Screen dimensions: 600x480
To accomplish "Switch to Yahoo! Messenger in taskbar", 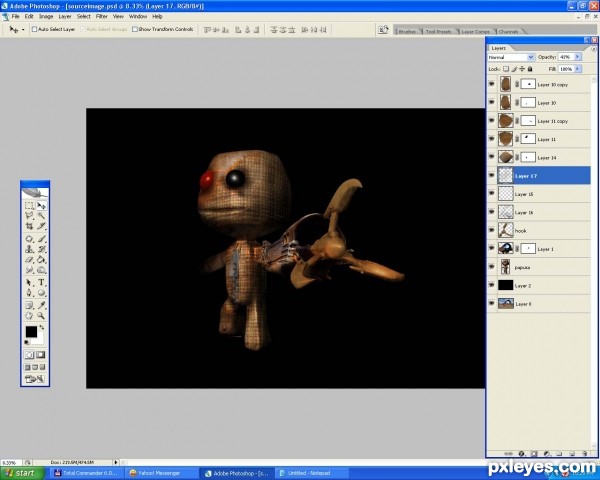I will click(161, 473).
